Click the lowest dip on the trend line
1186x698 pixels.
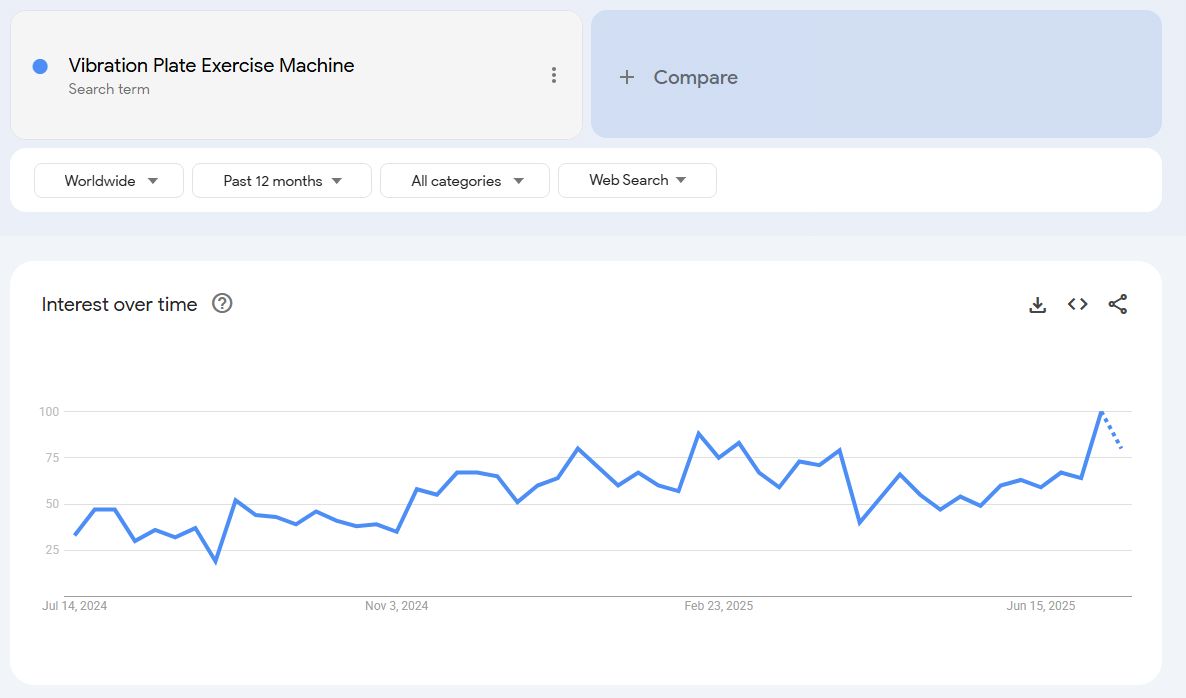(x=215, y=561)
